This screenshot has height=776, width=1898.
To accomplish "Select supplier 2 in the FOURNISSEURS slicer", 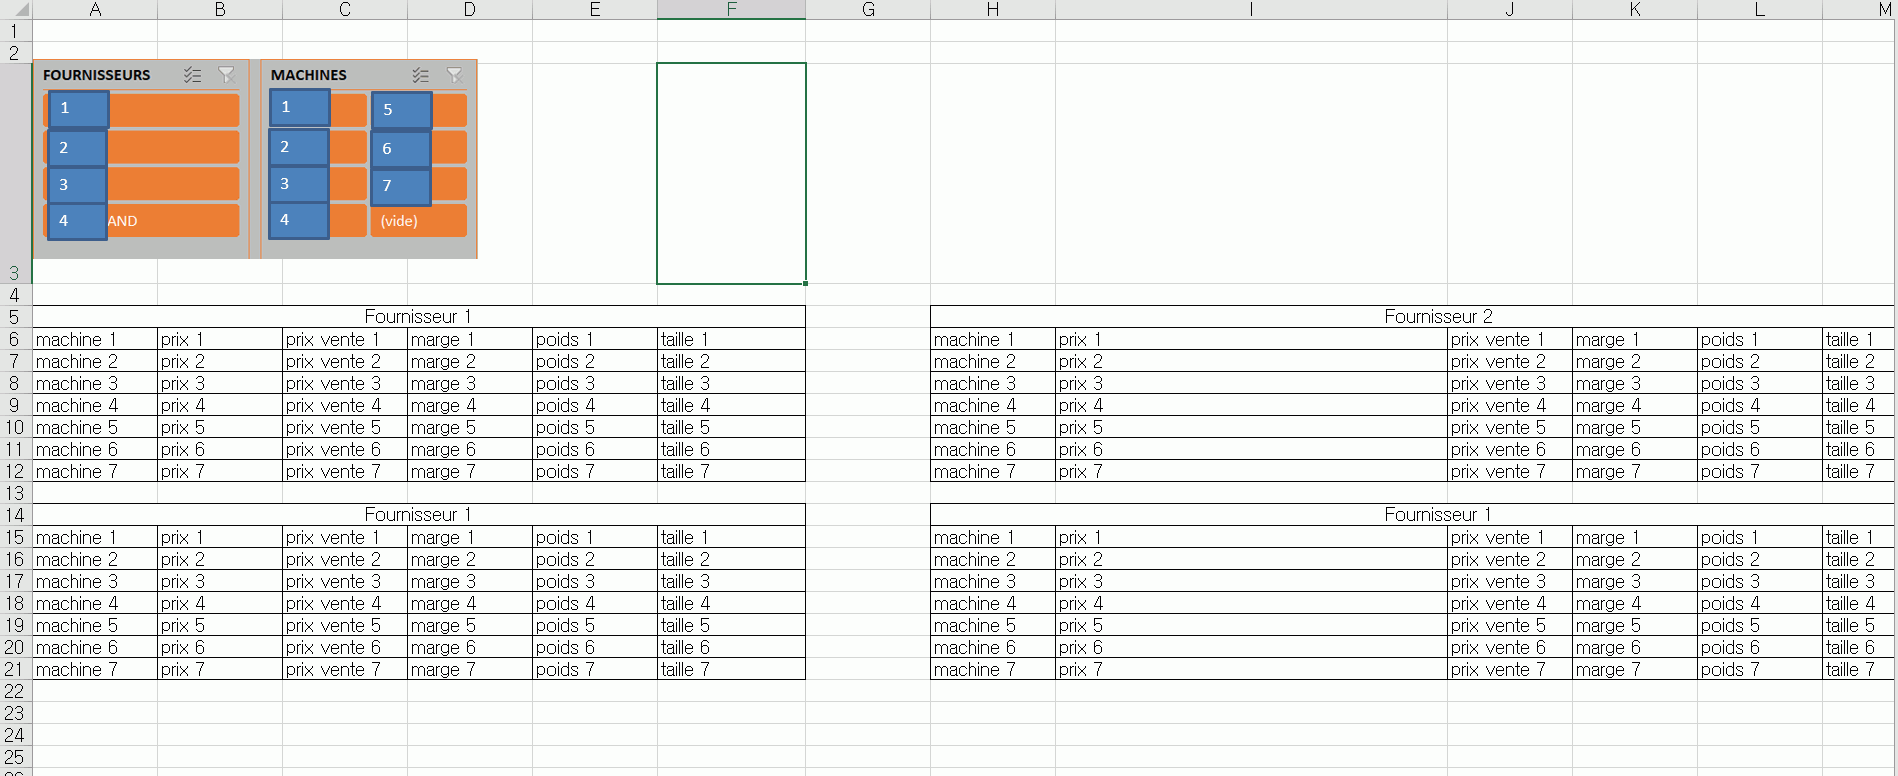I will pyautogui.click(x=142, y=147).
